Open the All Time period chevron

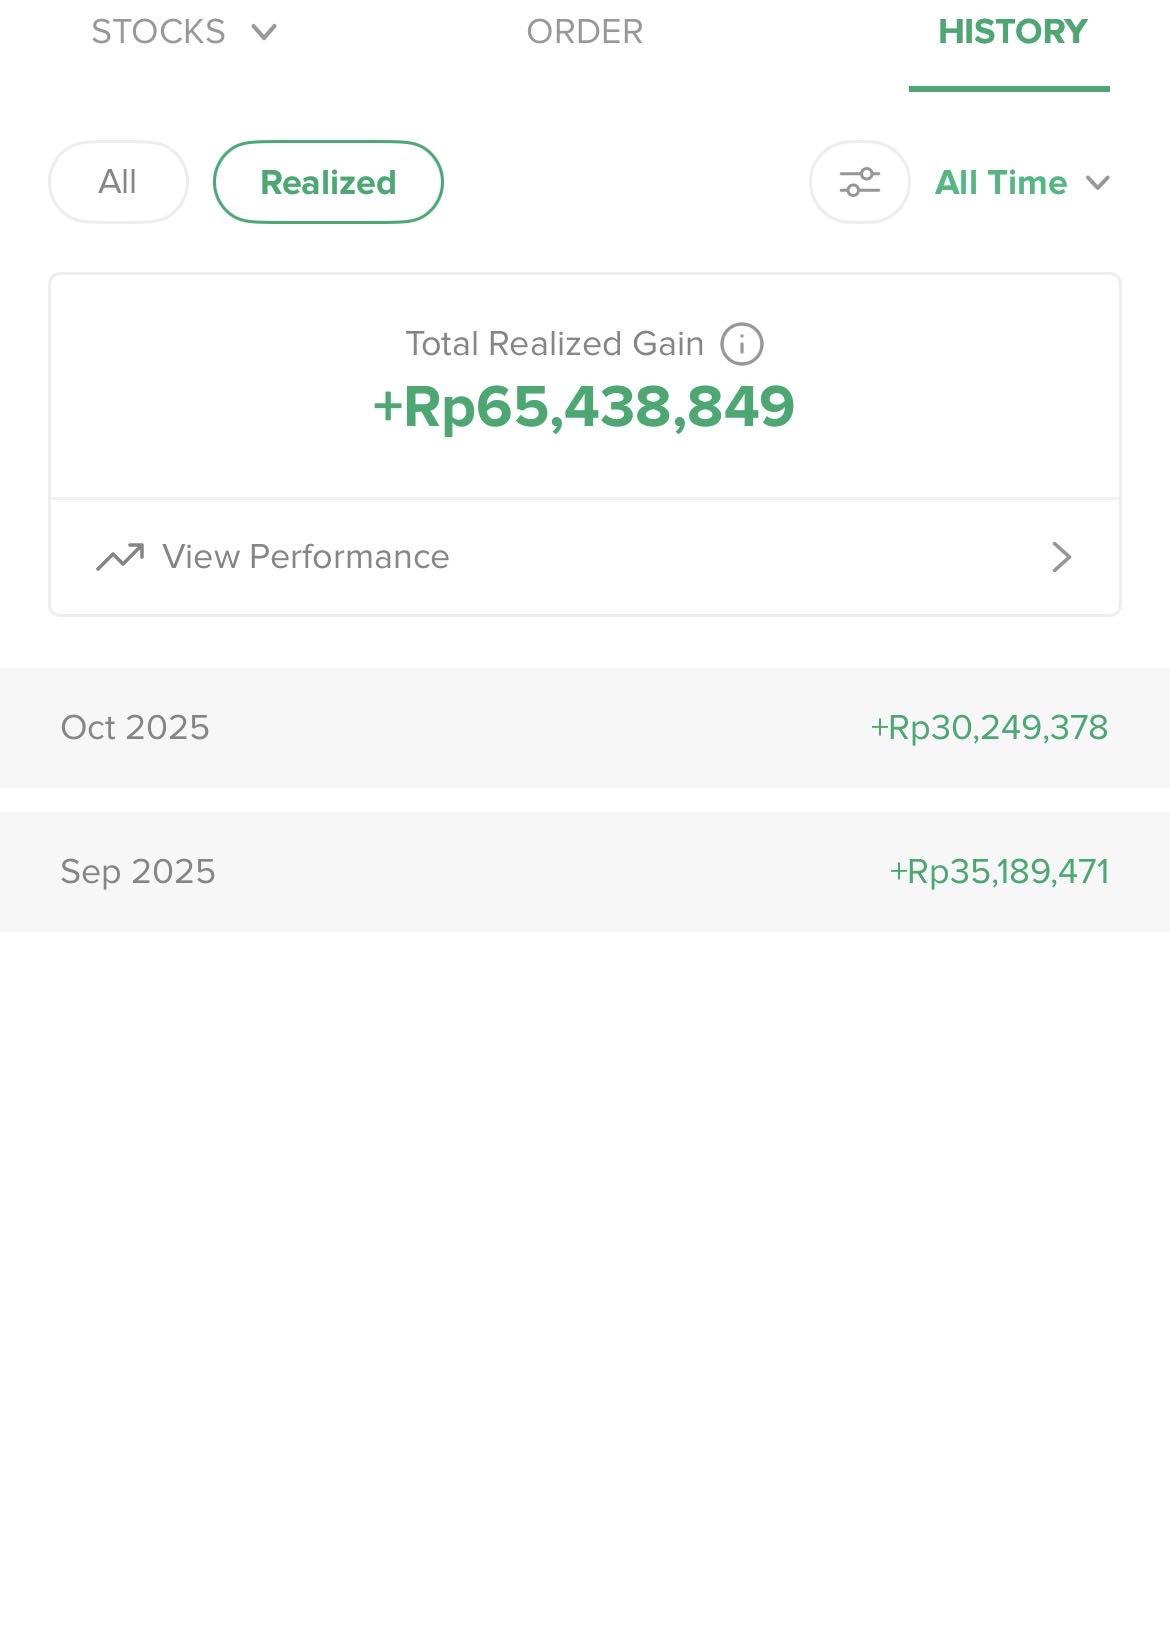[x=1098, y=183]
